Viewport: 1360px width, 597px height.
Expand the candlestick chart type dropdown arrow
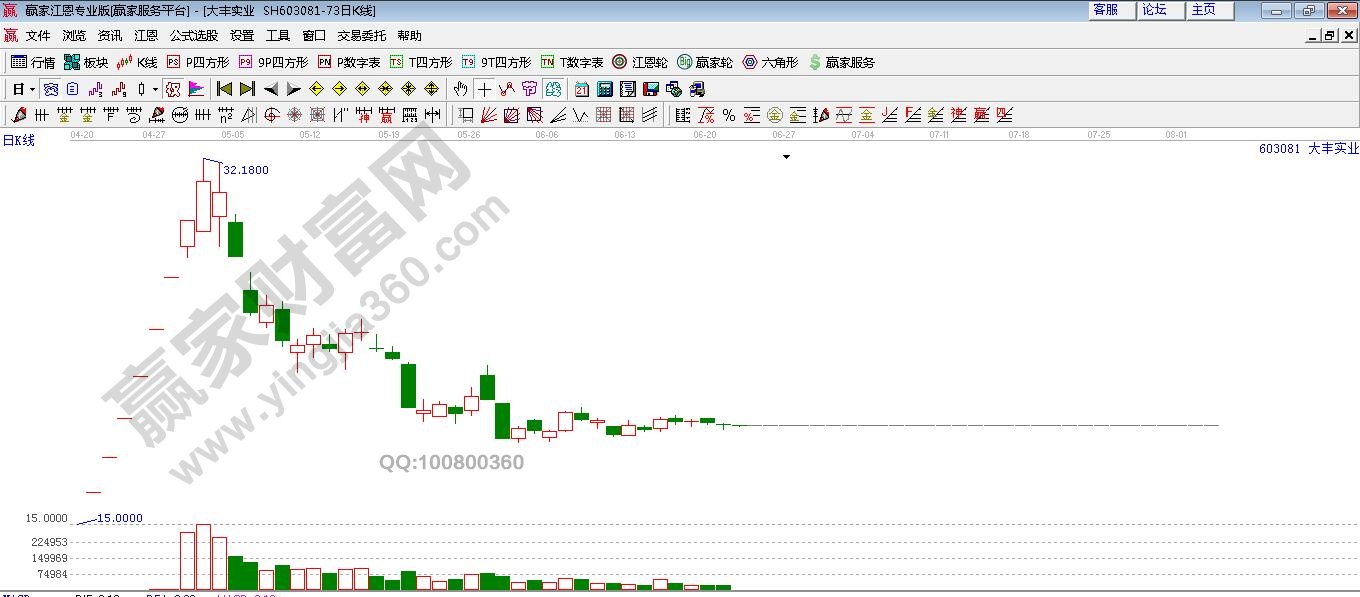tap(155, 89)
